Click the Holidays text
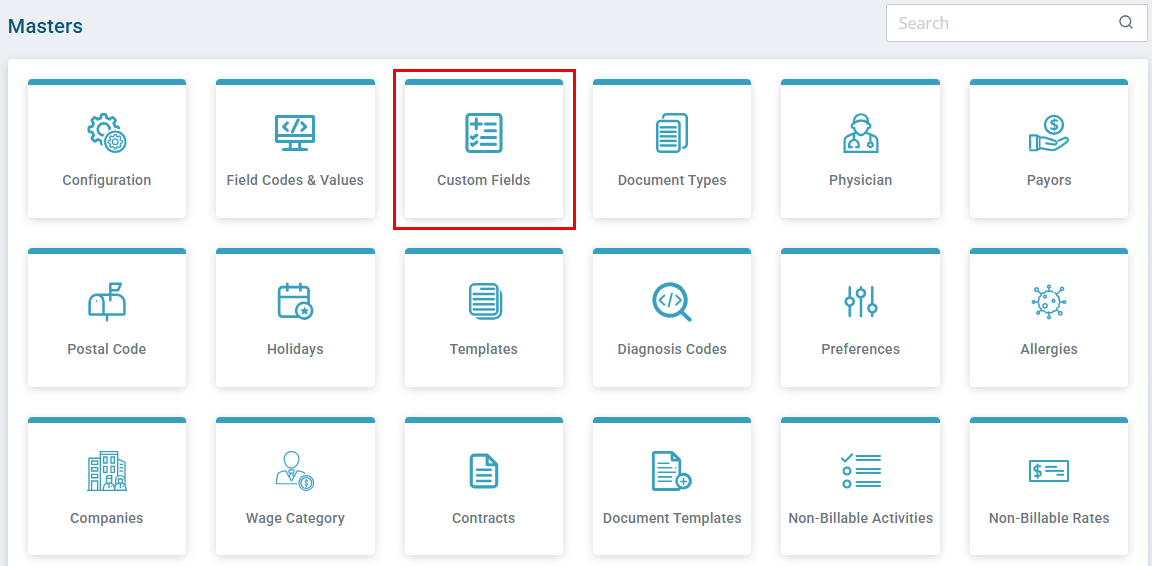Screen dimensions: 1152x566 pos(295,349)
